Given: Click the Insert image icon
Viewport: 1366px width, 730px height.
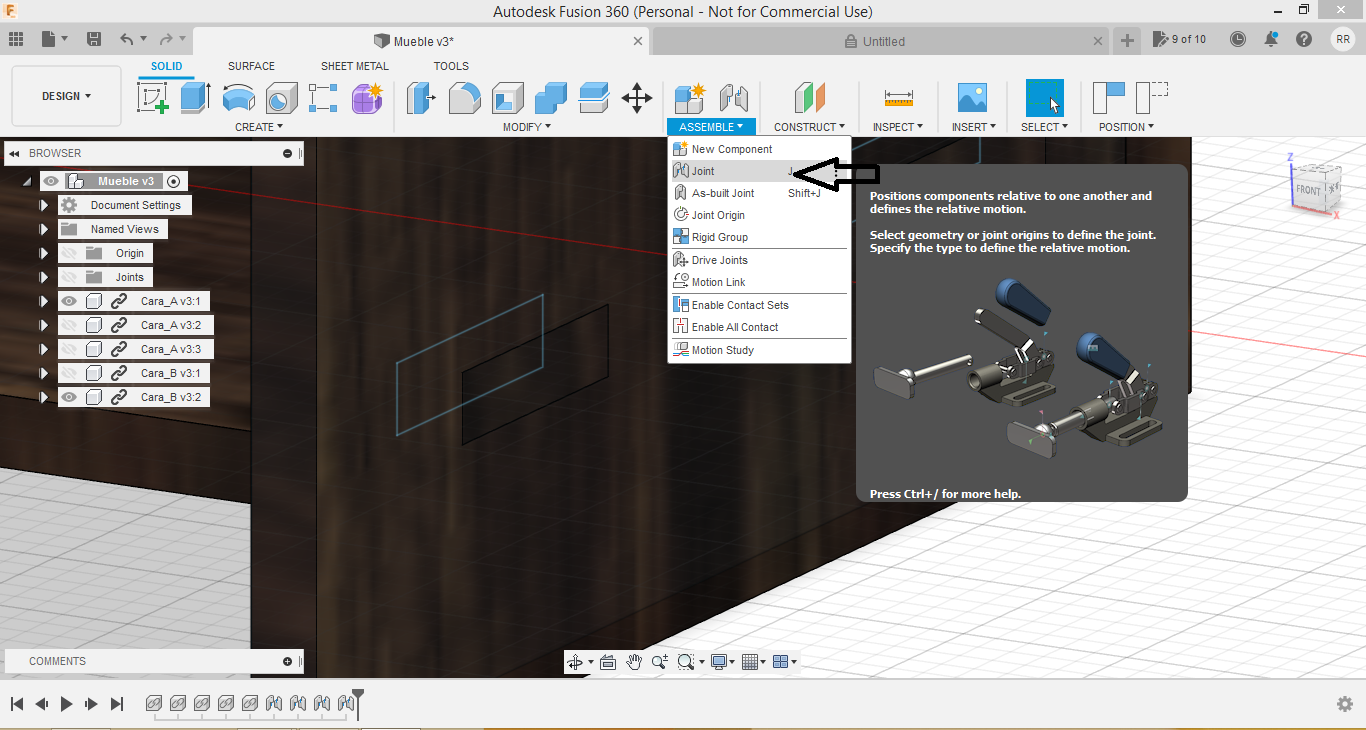Looking at the screenshot, I should (x=972, y=97).
